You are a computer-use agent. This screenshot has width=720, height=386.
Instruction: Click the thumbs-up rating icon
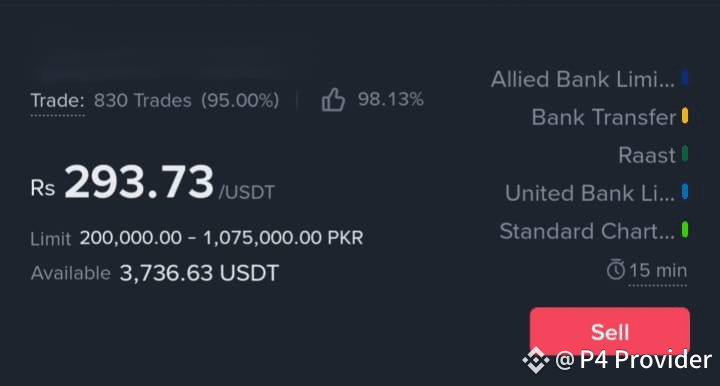click(333, 100)
